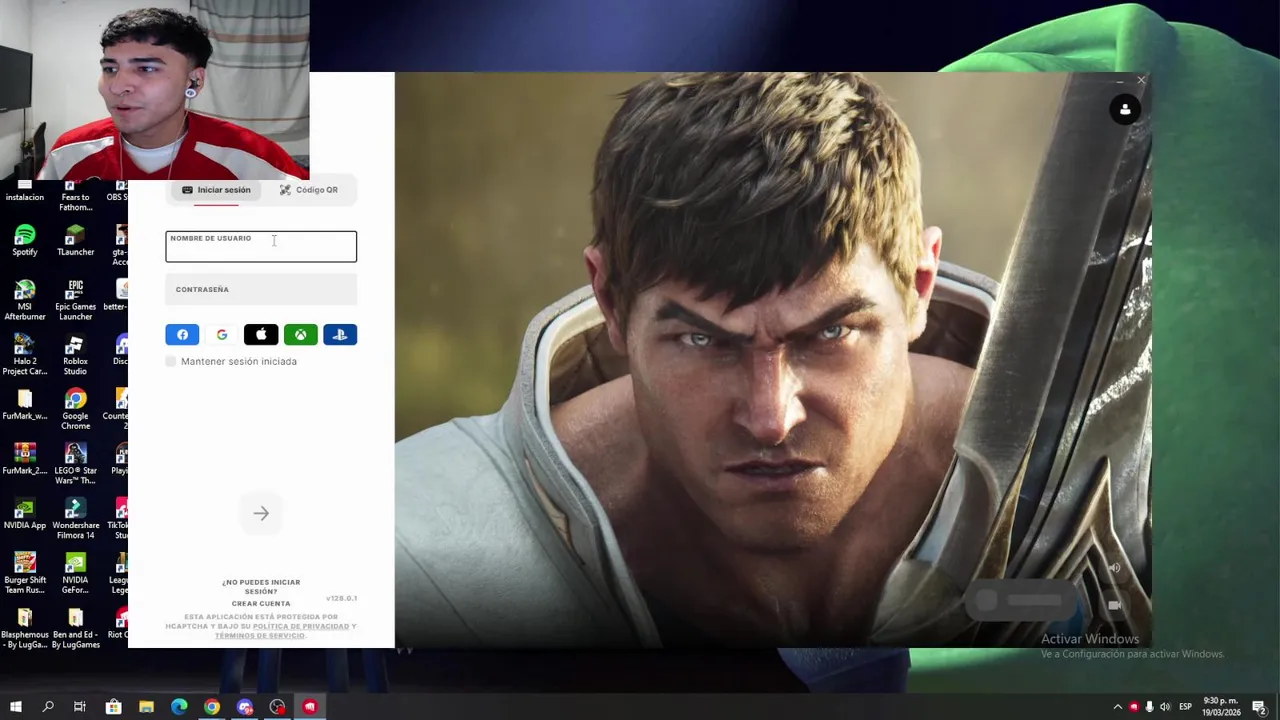Open FurMark_w desktop folder
Image resolution: width=1280 pixels, height=720 pixels.
click(24, 405)
